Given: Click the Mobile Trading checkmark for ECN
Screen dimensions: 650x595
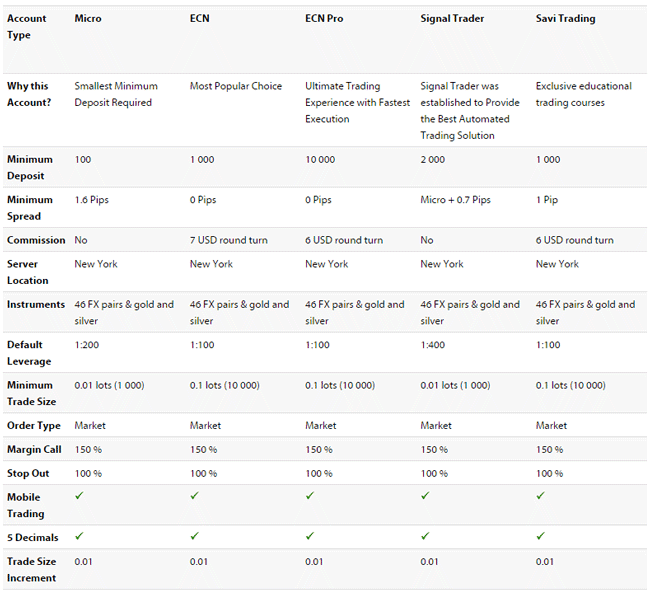Looking at the screenshot, I should coord(194,495).
